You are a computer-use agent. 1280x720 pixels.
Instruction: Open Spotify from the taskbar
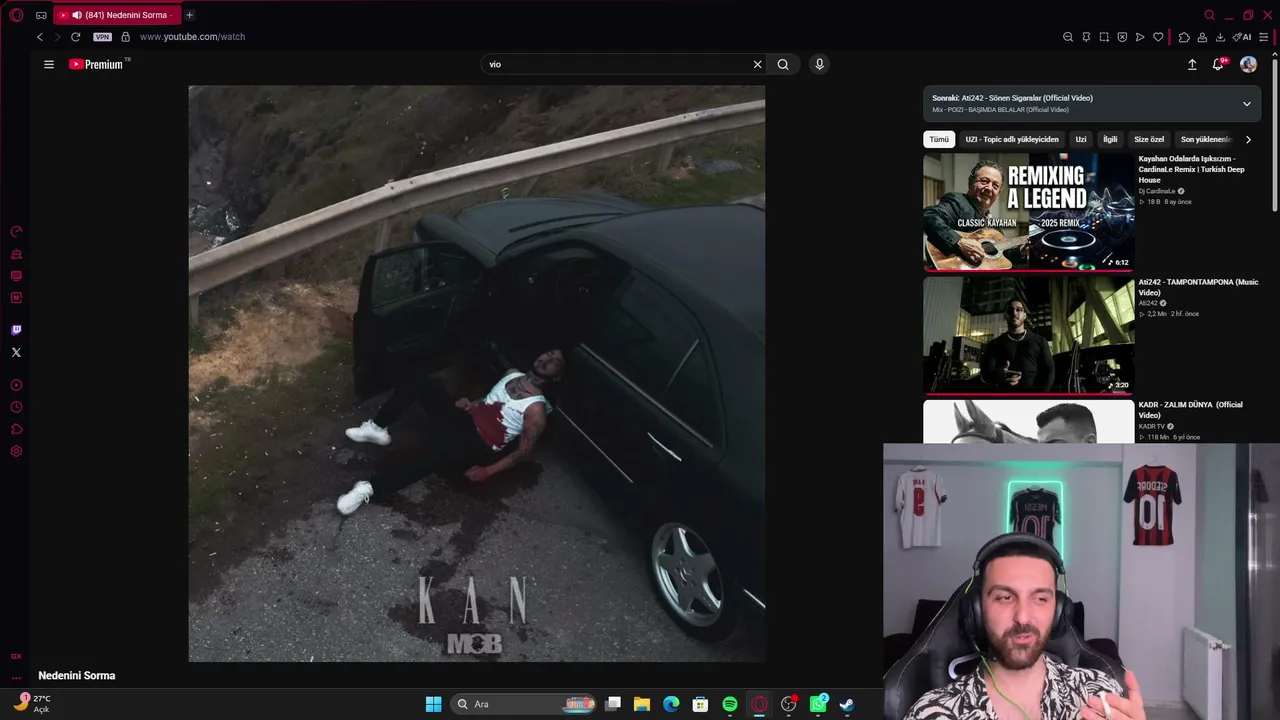click(730, 704)
